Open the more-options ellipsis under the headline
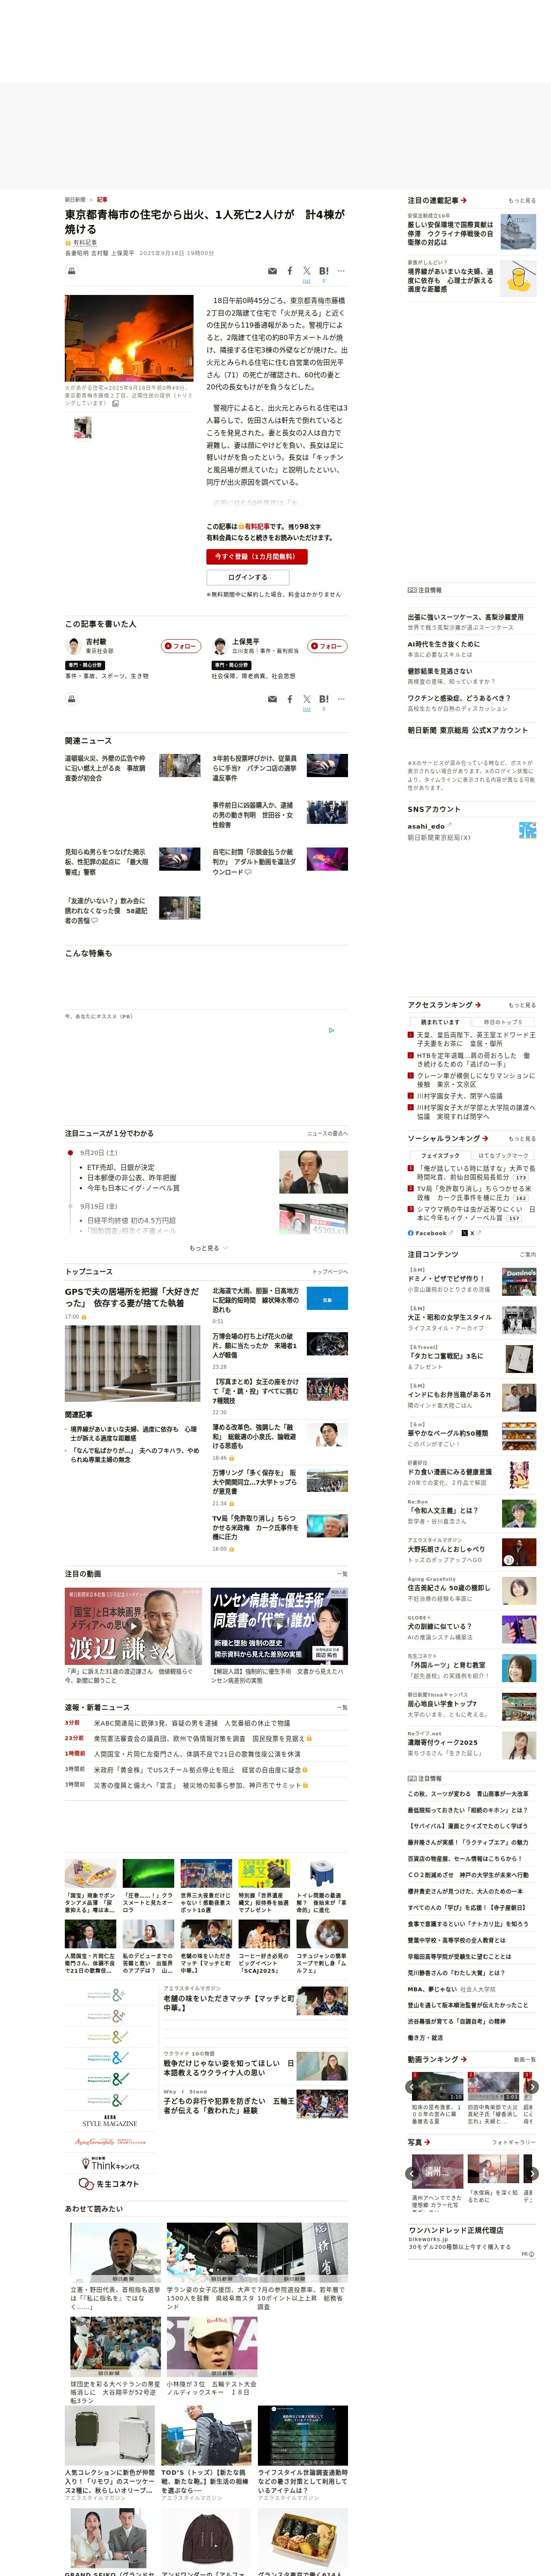 (341, 271)
